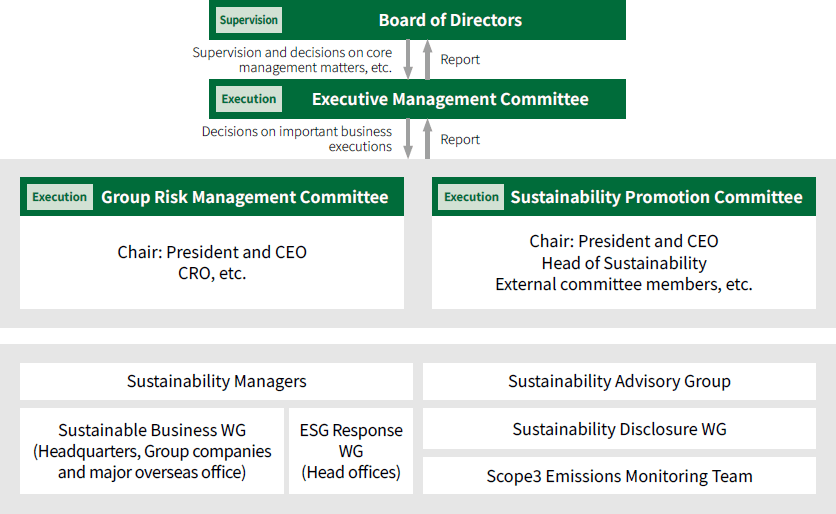The width and height of the screenshot is (836, 514).
Task: Click the Sustainability Promotion Committee heading
Action: (656, 197)
